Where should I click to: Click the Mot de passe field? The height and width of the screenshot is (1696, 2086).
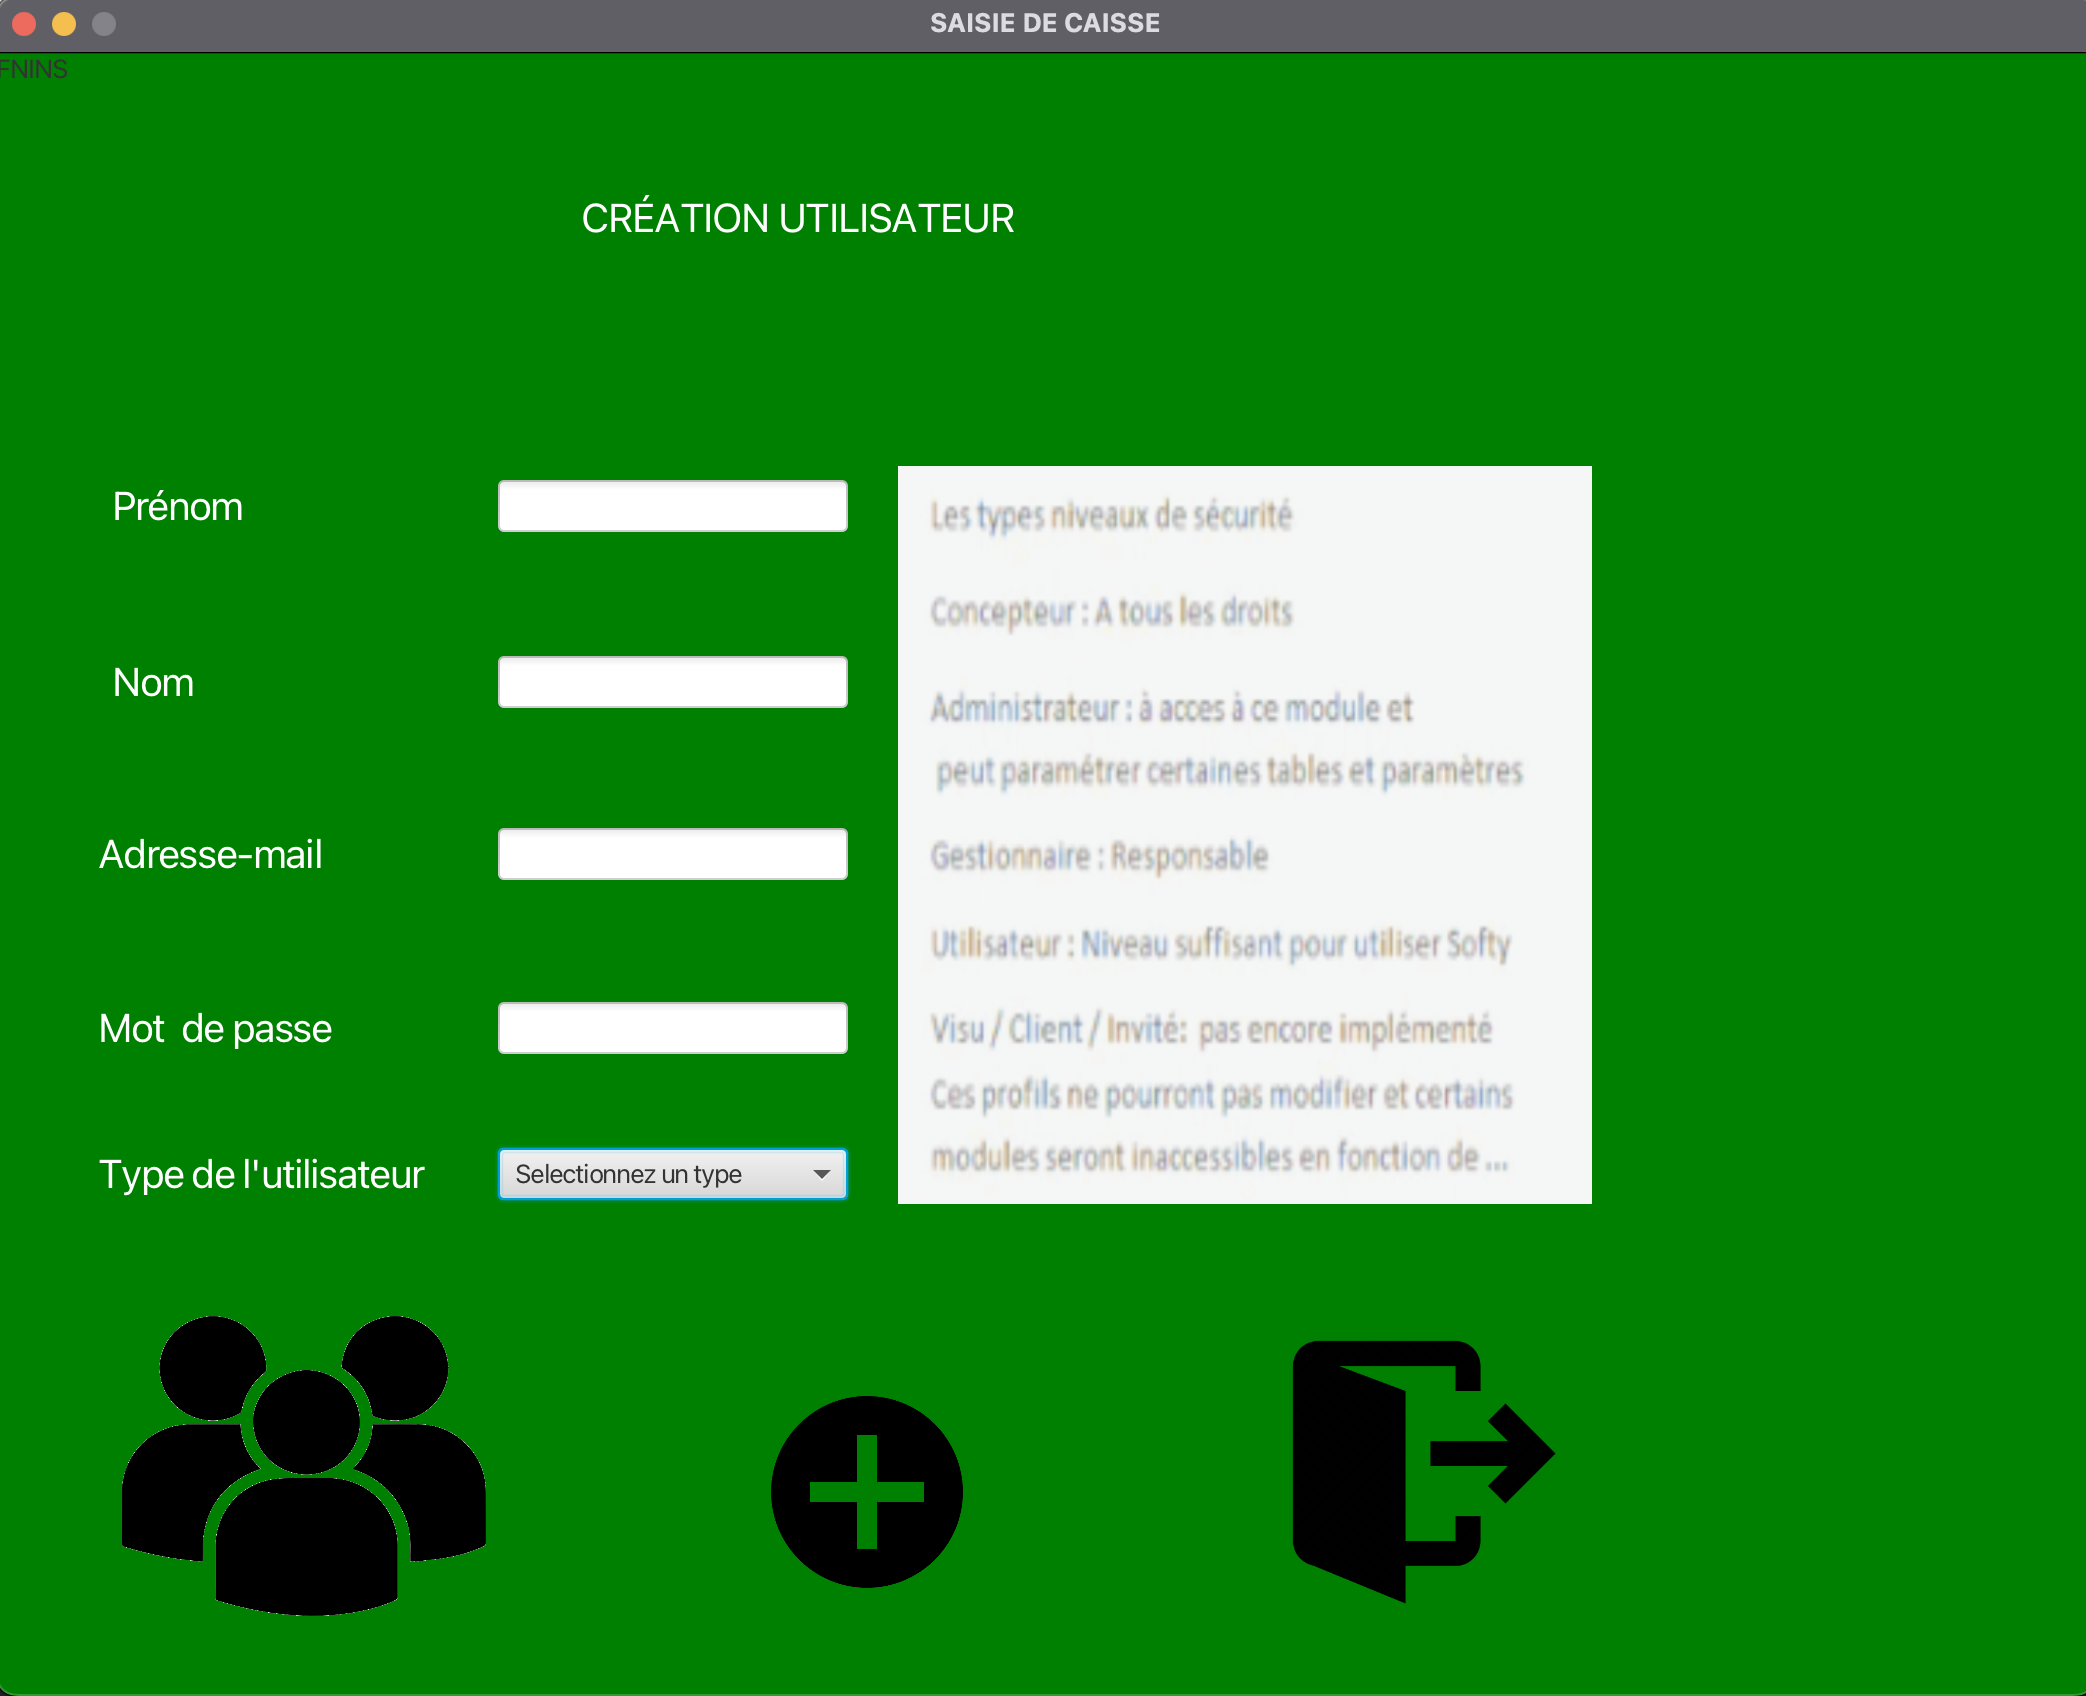[x=672, y=1028]
